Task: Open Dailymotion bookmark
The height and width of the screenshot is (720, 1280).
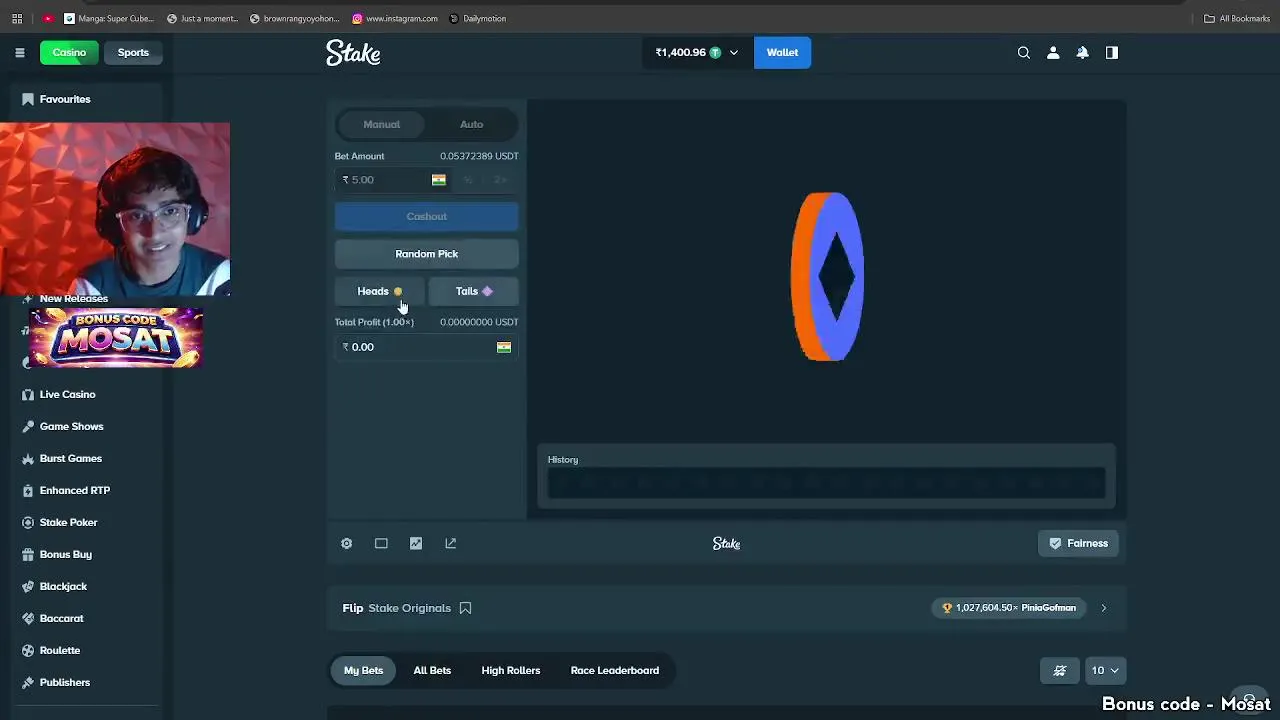Action: tap(478, 18)
